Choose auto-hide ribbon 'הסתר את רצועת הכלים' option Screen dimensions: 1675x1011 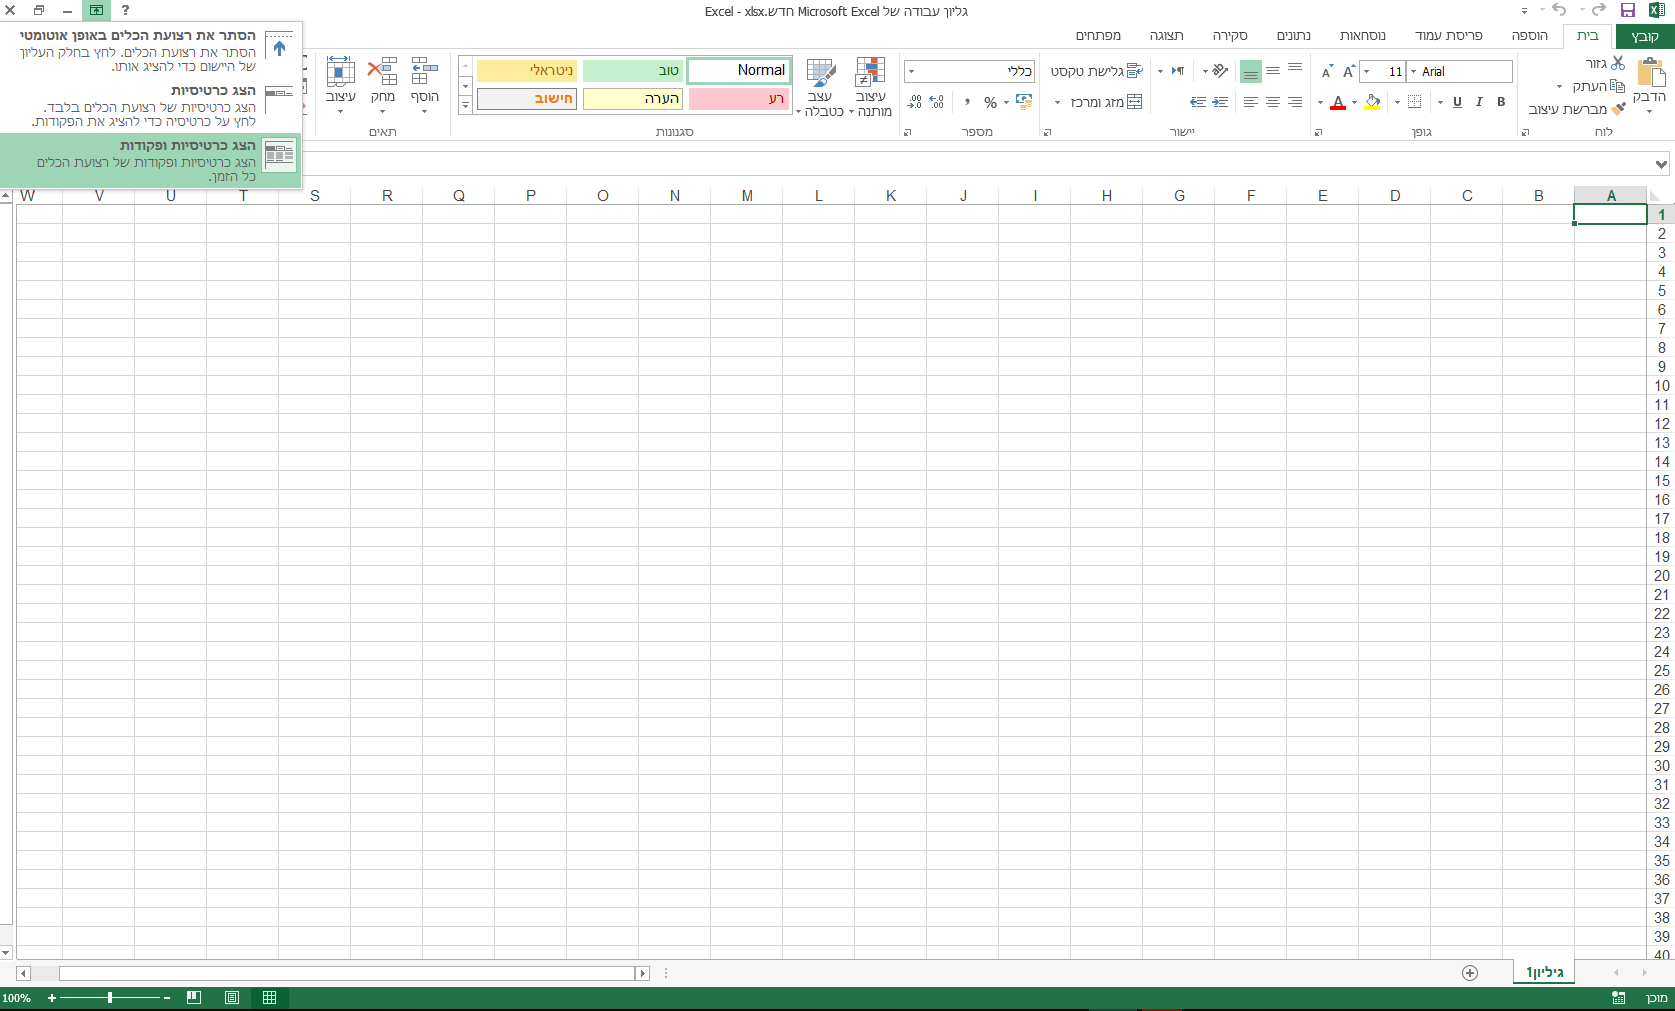click(150, 50)
